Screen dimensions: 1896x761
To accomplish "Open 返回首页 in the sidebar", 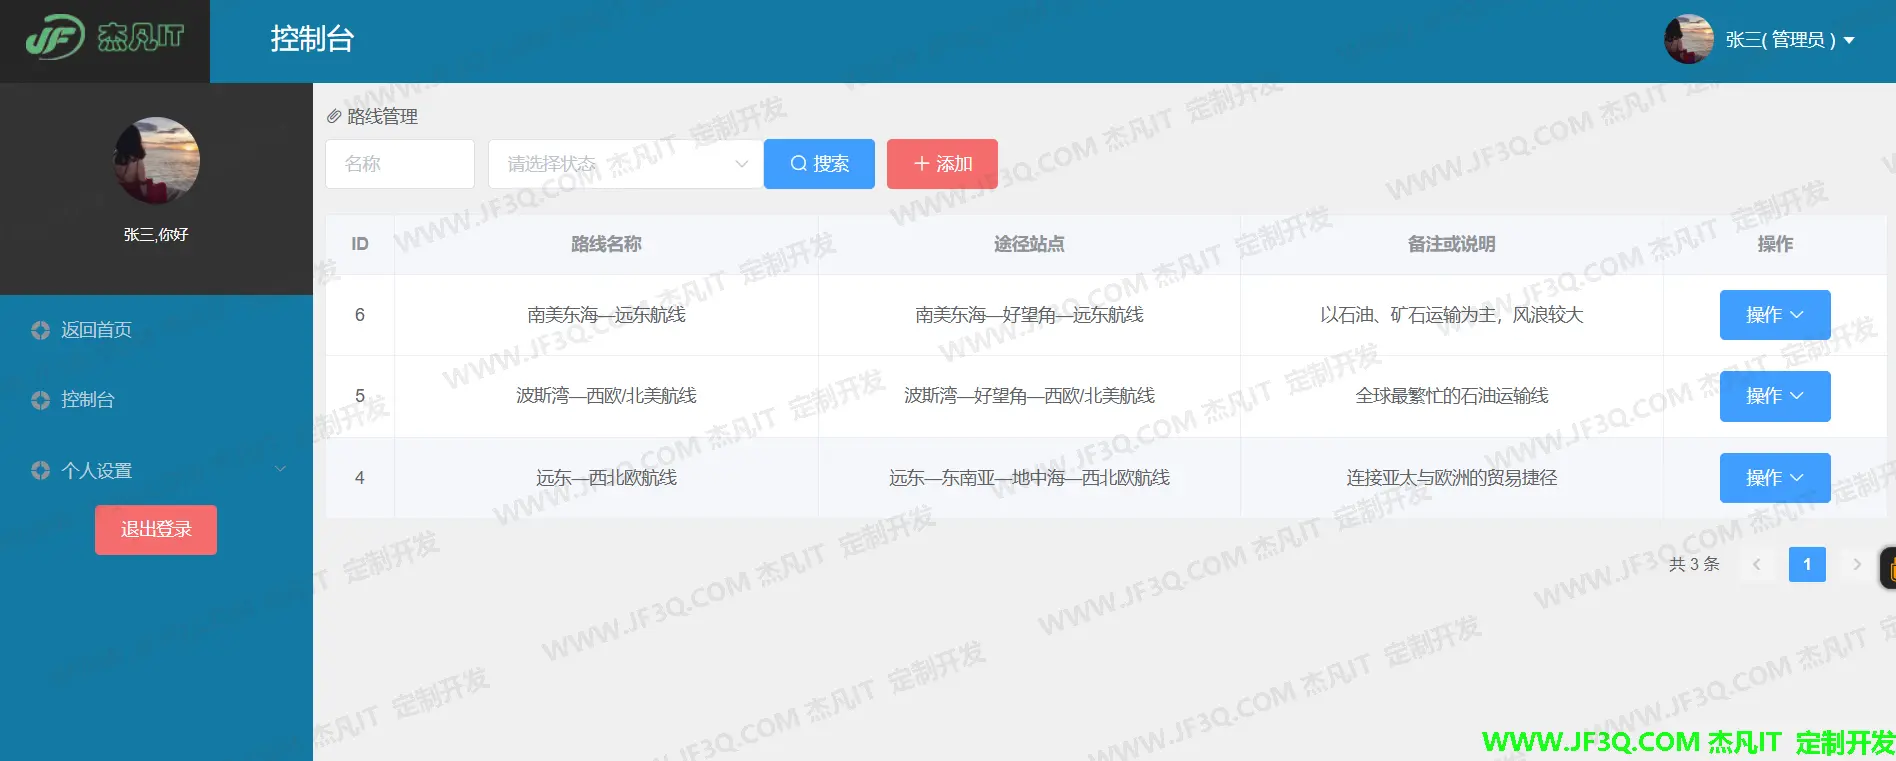I will point(96,330).
